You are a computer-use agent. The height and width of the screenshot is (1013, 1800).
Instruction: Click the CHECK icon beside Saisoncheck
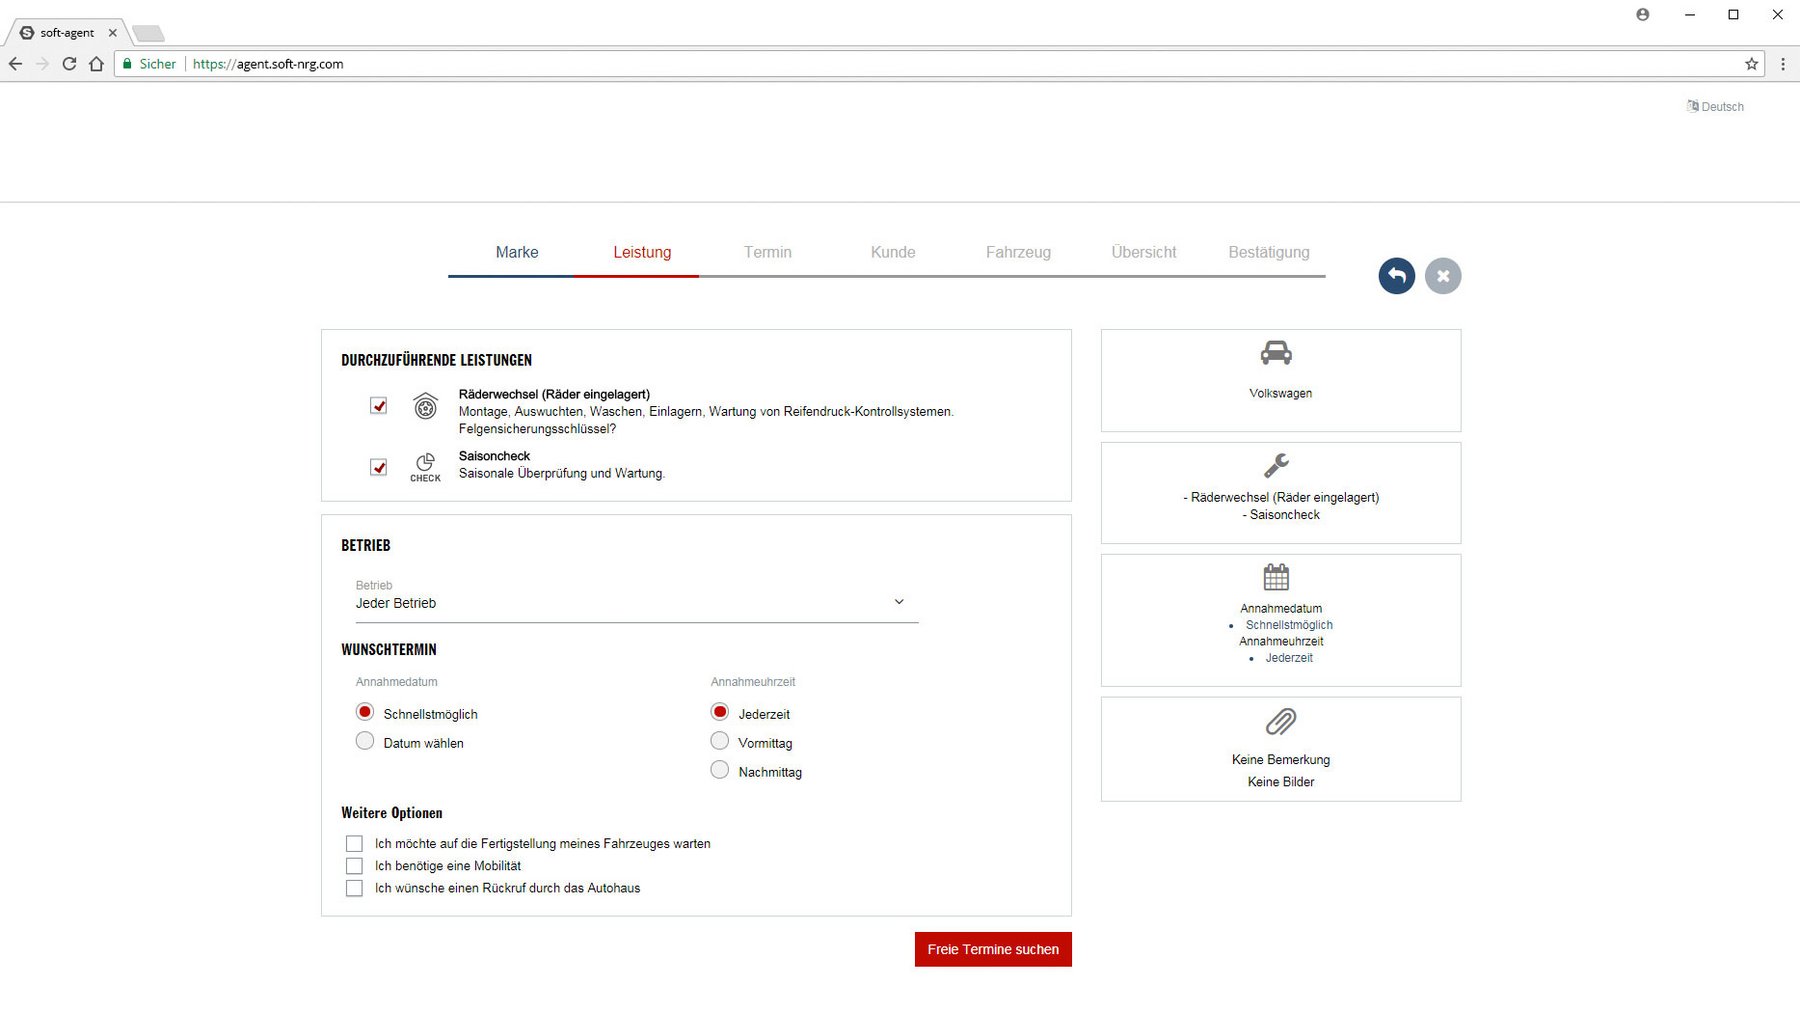pos(425,467)
